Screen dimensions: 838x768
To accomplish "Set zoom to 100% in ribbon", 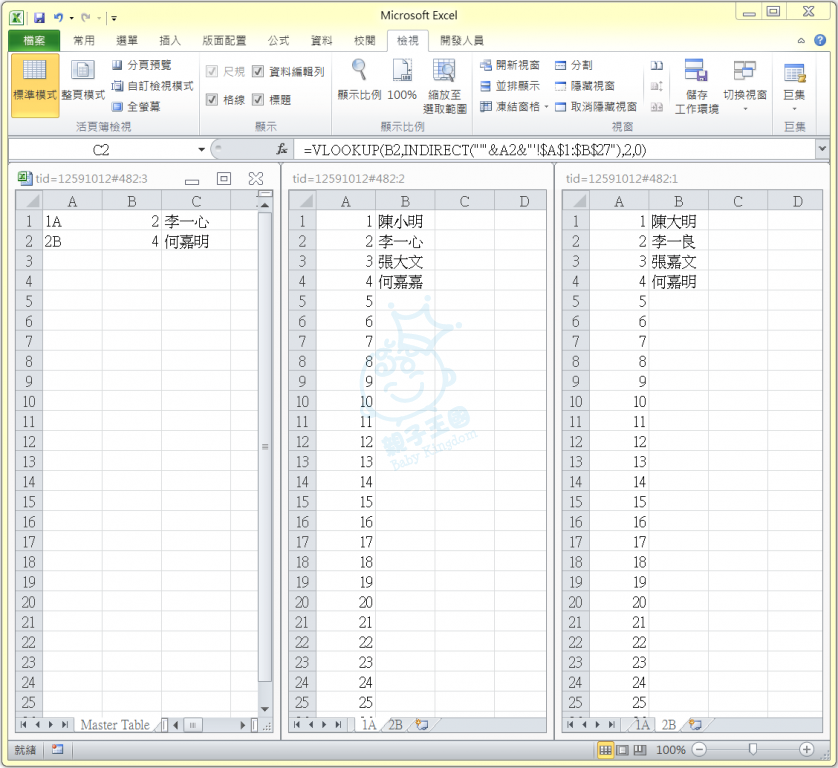I will pos(402,81).
